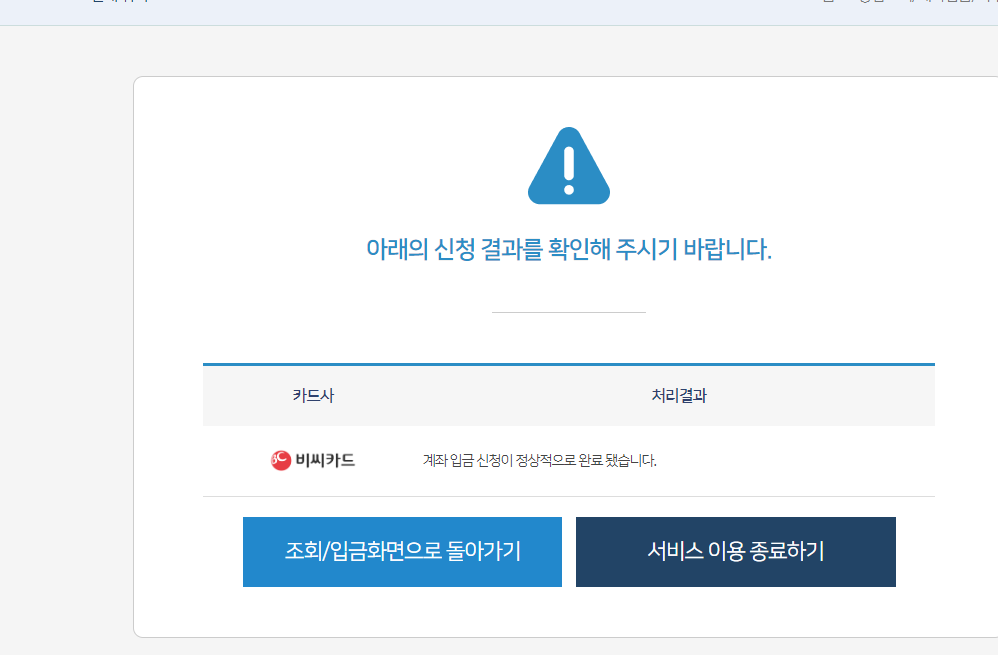The image size is (998, 655).
Task: Click the blue warning triangle icon
Action: coord(569,165)
